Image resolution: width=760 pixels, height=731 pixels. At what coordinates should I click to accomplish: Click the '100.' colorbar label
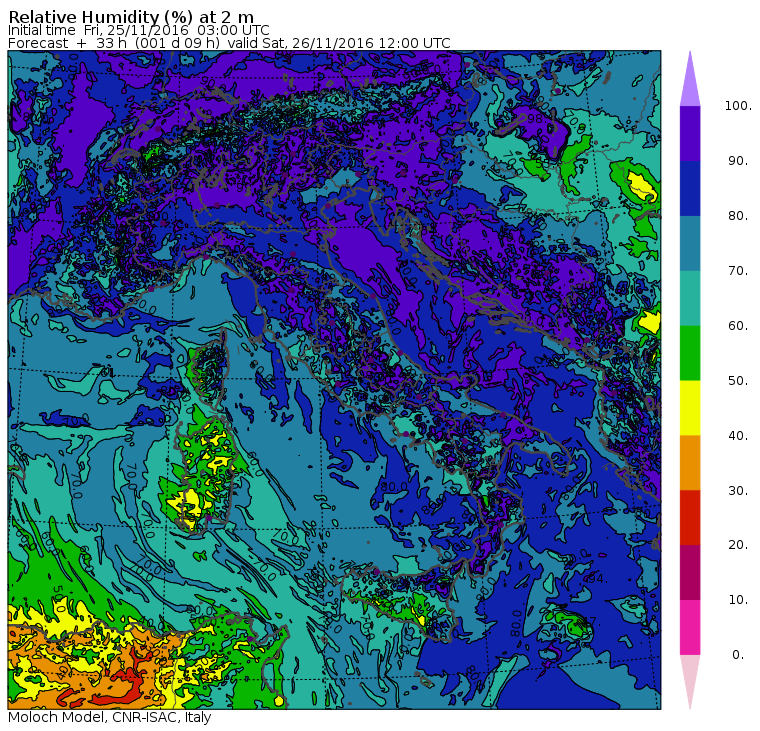tap(738, 106)
